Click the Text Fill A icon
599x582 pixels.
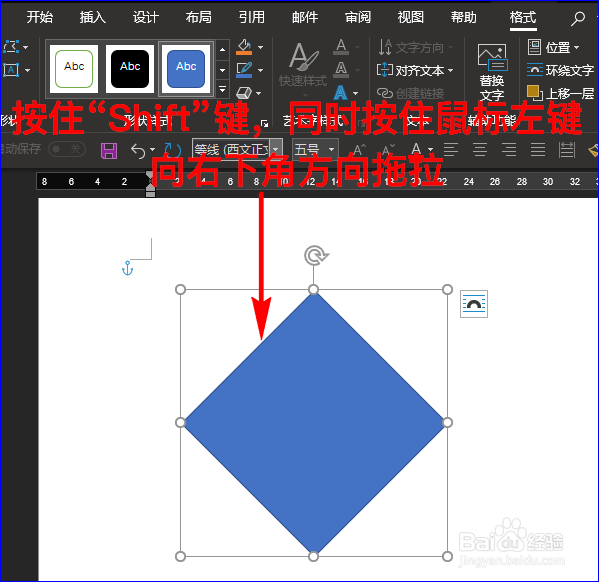point(341,47)
